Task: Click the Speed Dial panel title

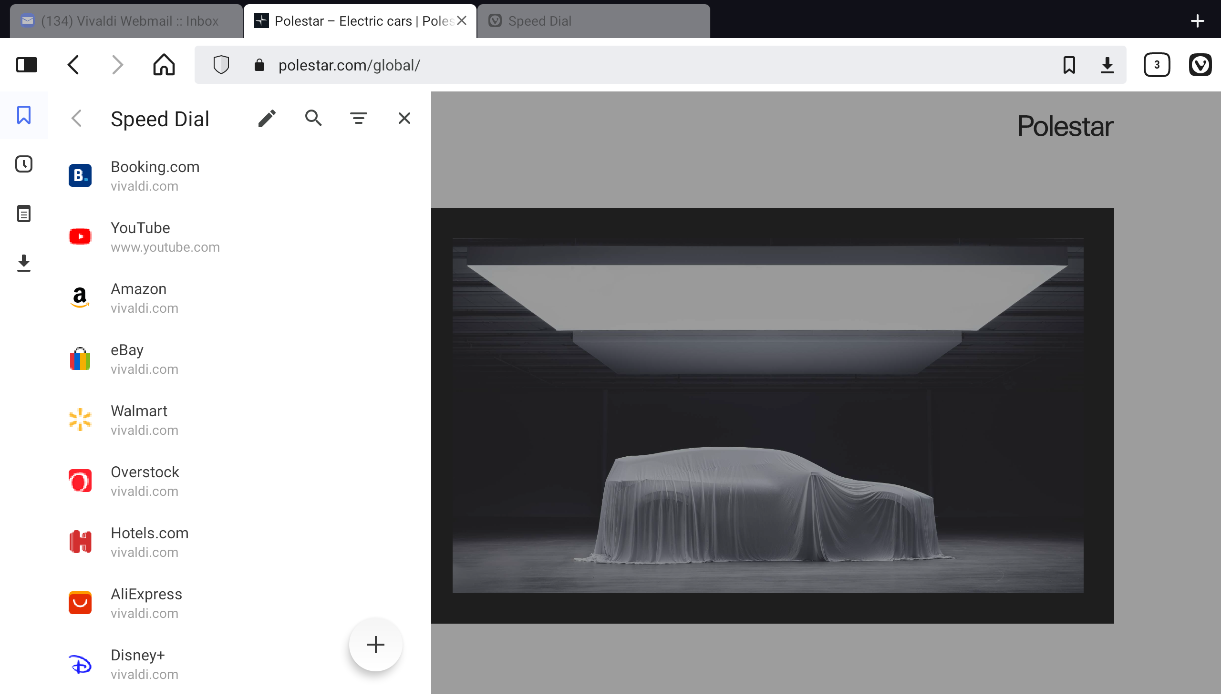Action: click(160, 119)
